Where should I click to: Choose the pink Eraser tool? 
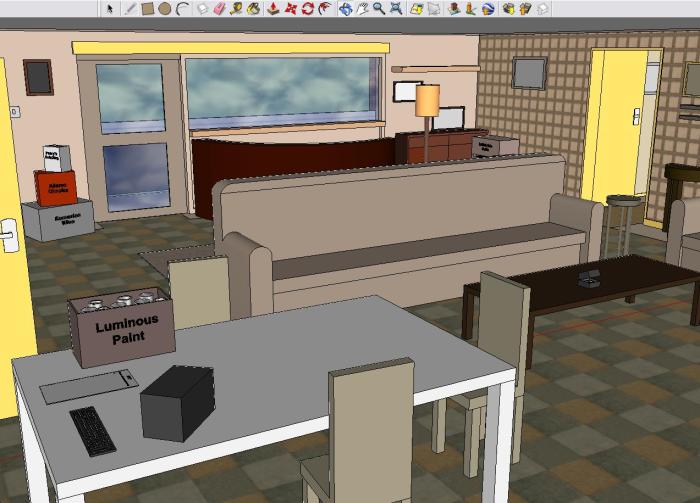coord(220,8)
